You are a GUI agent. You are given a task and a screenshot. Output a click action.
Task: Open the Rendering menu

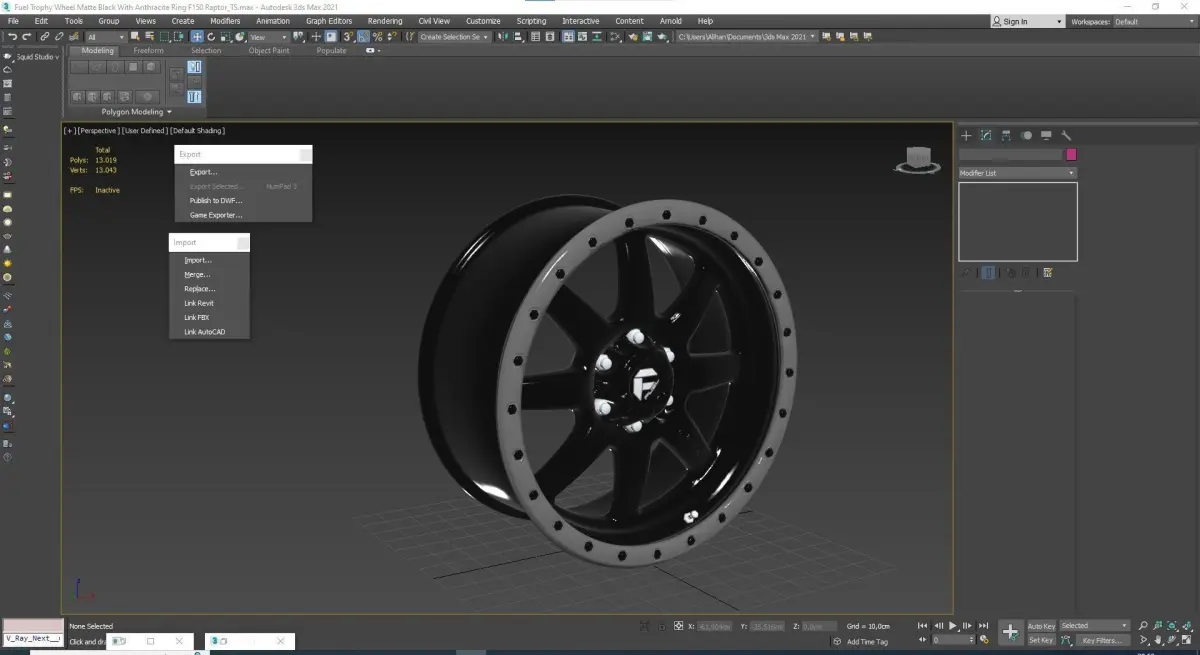pyautogui.click(x=385, y=21)
